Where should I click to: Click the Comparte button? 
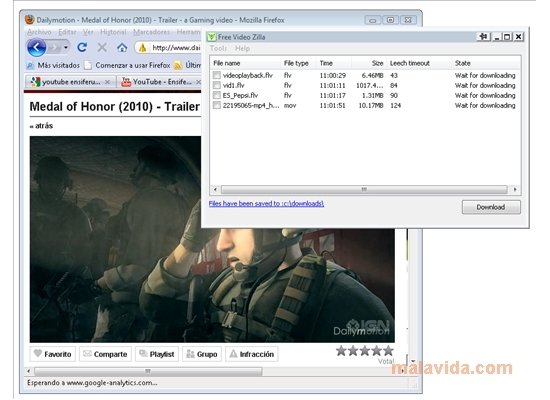point(105,354)
